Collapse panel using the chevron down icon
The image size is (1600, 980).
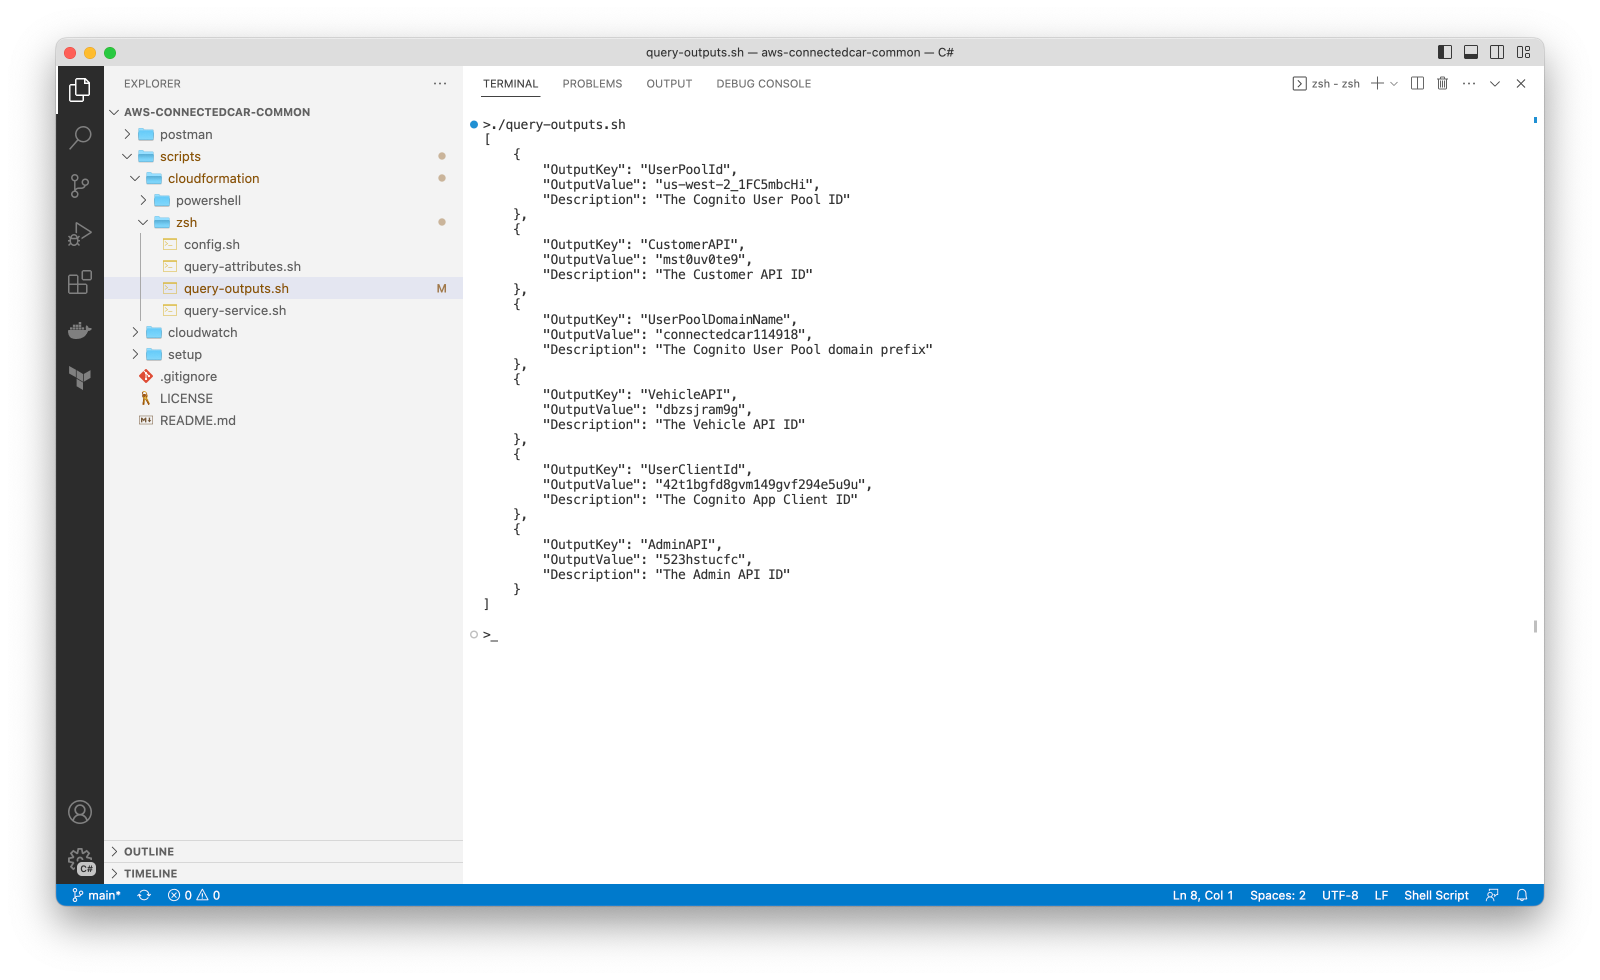pos(1495,84)
